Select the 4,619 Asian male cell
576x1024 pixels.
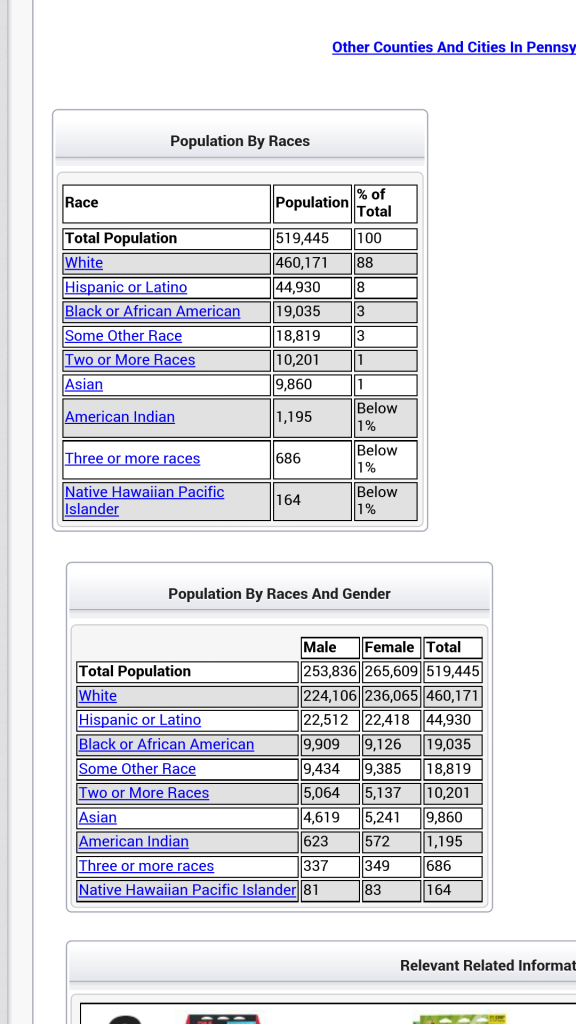pos(330,818)
